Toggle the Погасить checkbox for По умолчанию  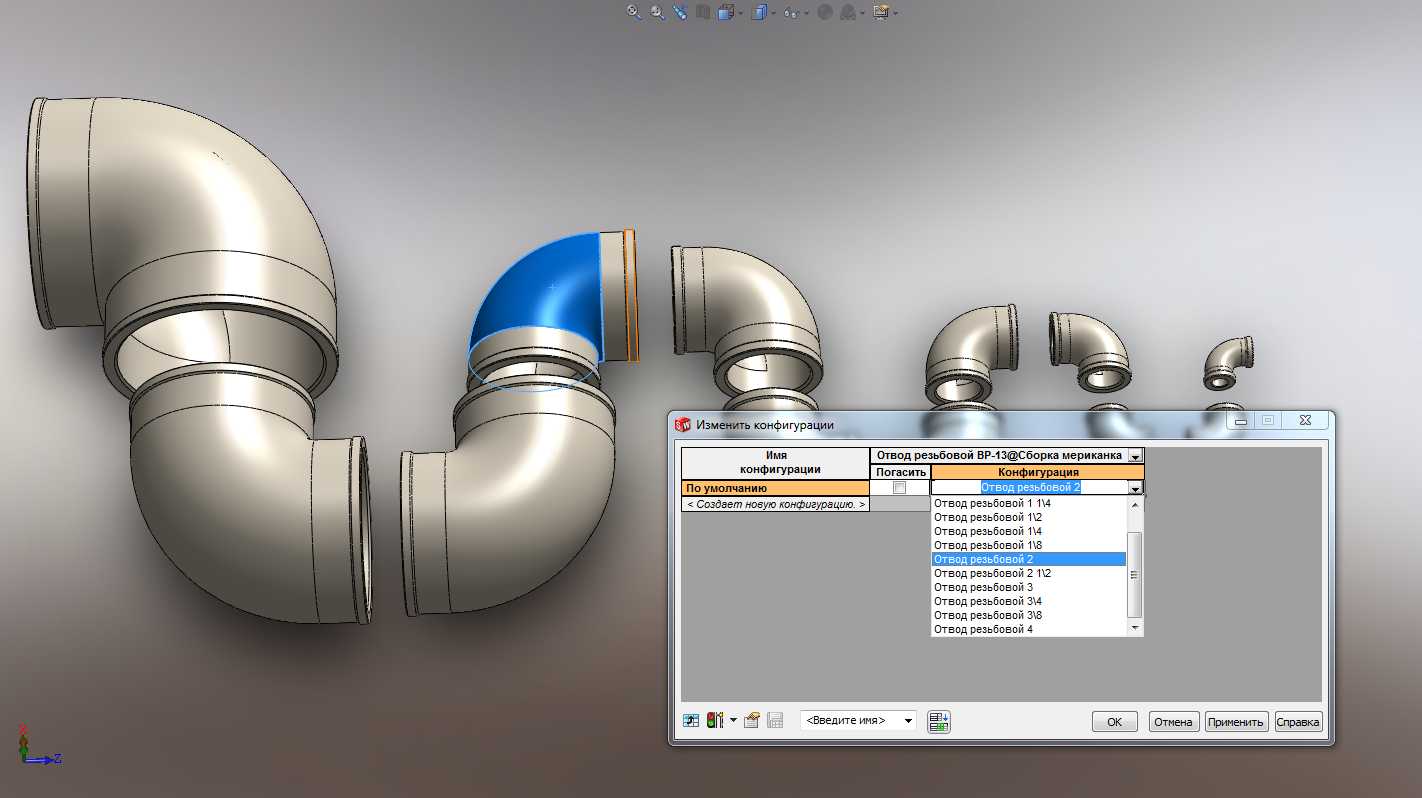[899, 488]
